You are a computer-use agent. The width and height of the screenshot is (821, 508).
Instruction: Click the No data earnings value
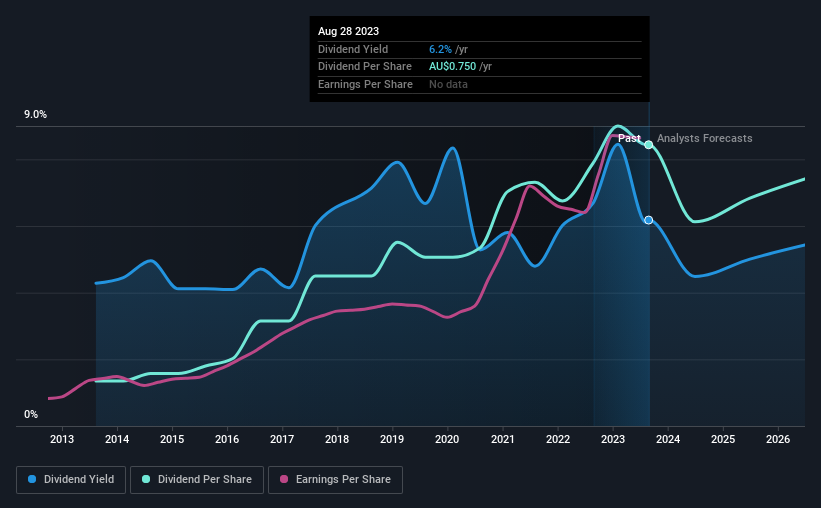448,84
